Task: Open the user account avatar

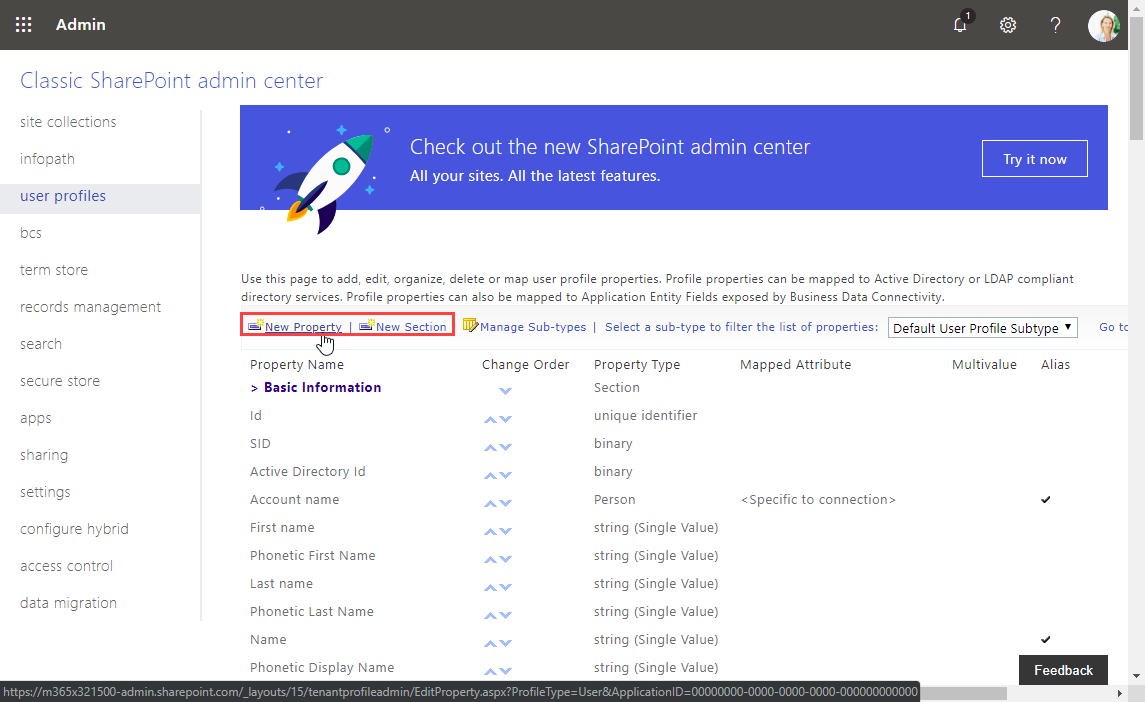Action: click(x=1103, y=26)
